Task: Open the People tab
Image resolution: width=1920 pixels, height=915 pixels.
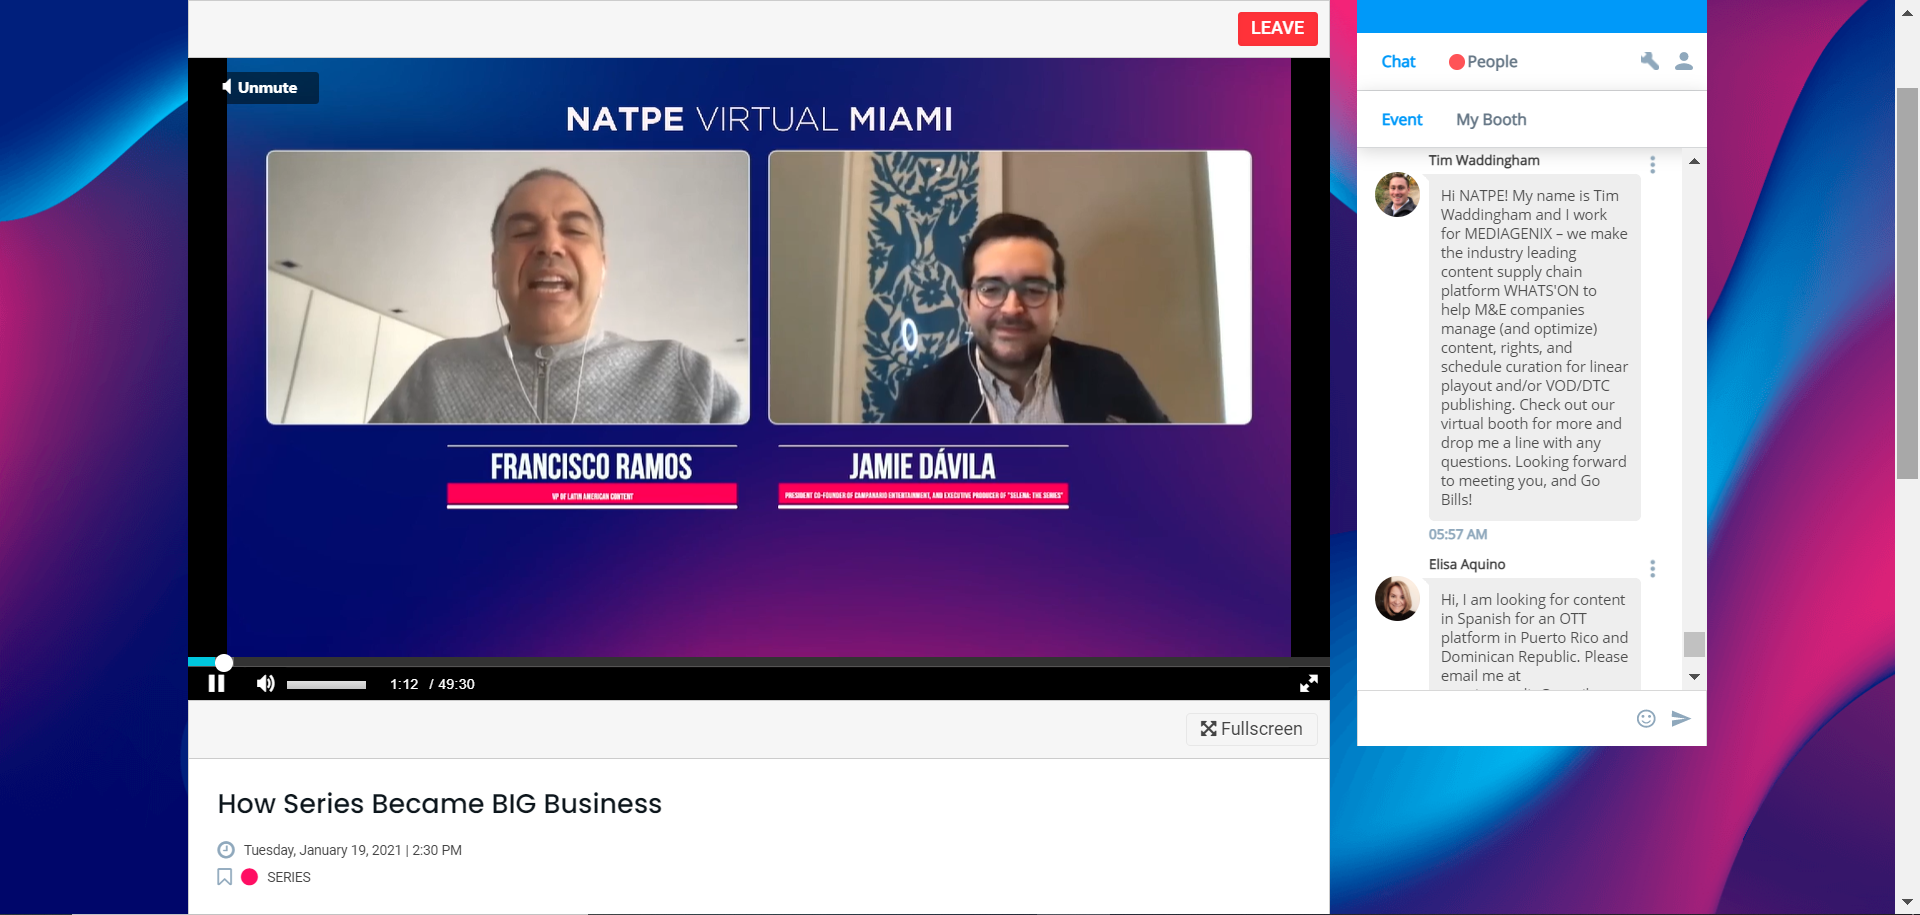Action: [1483, 62]
